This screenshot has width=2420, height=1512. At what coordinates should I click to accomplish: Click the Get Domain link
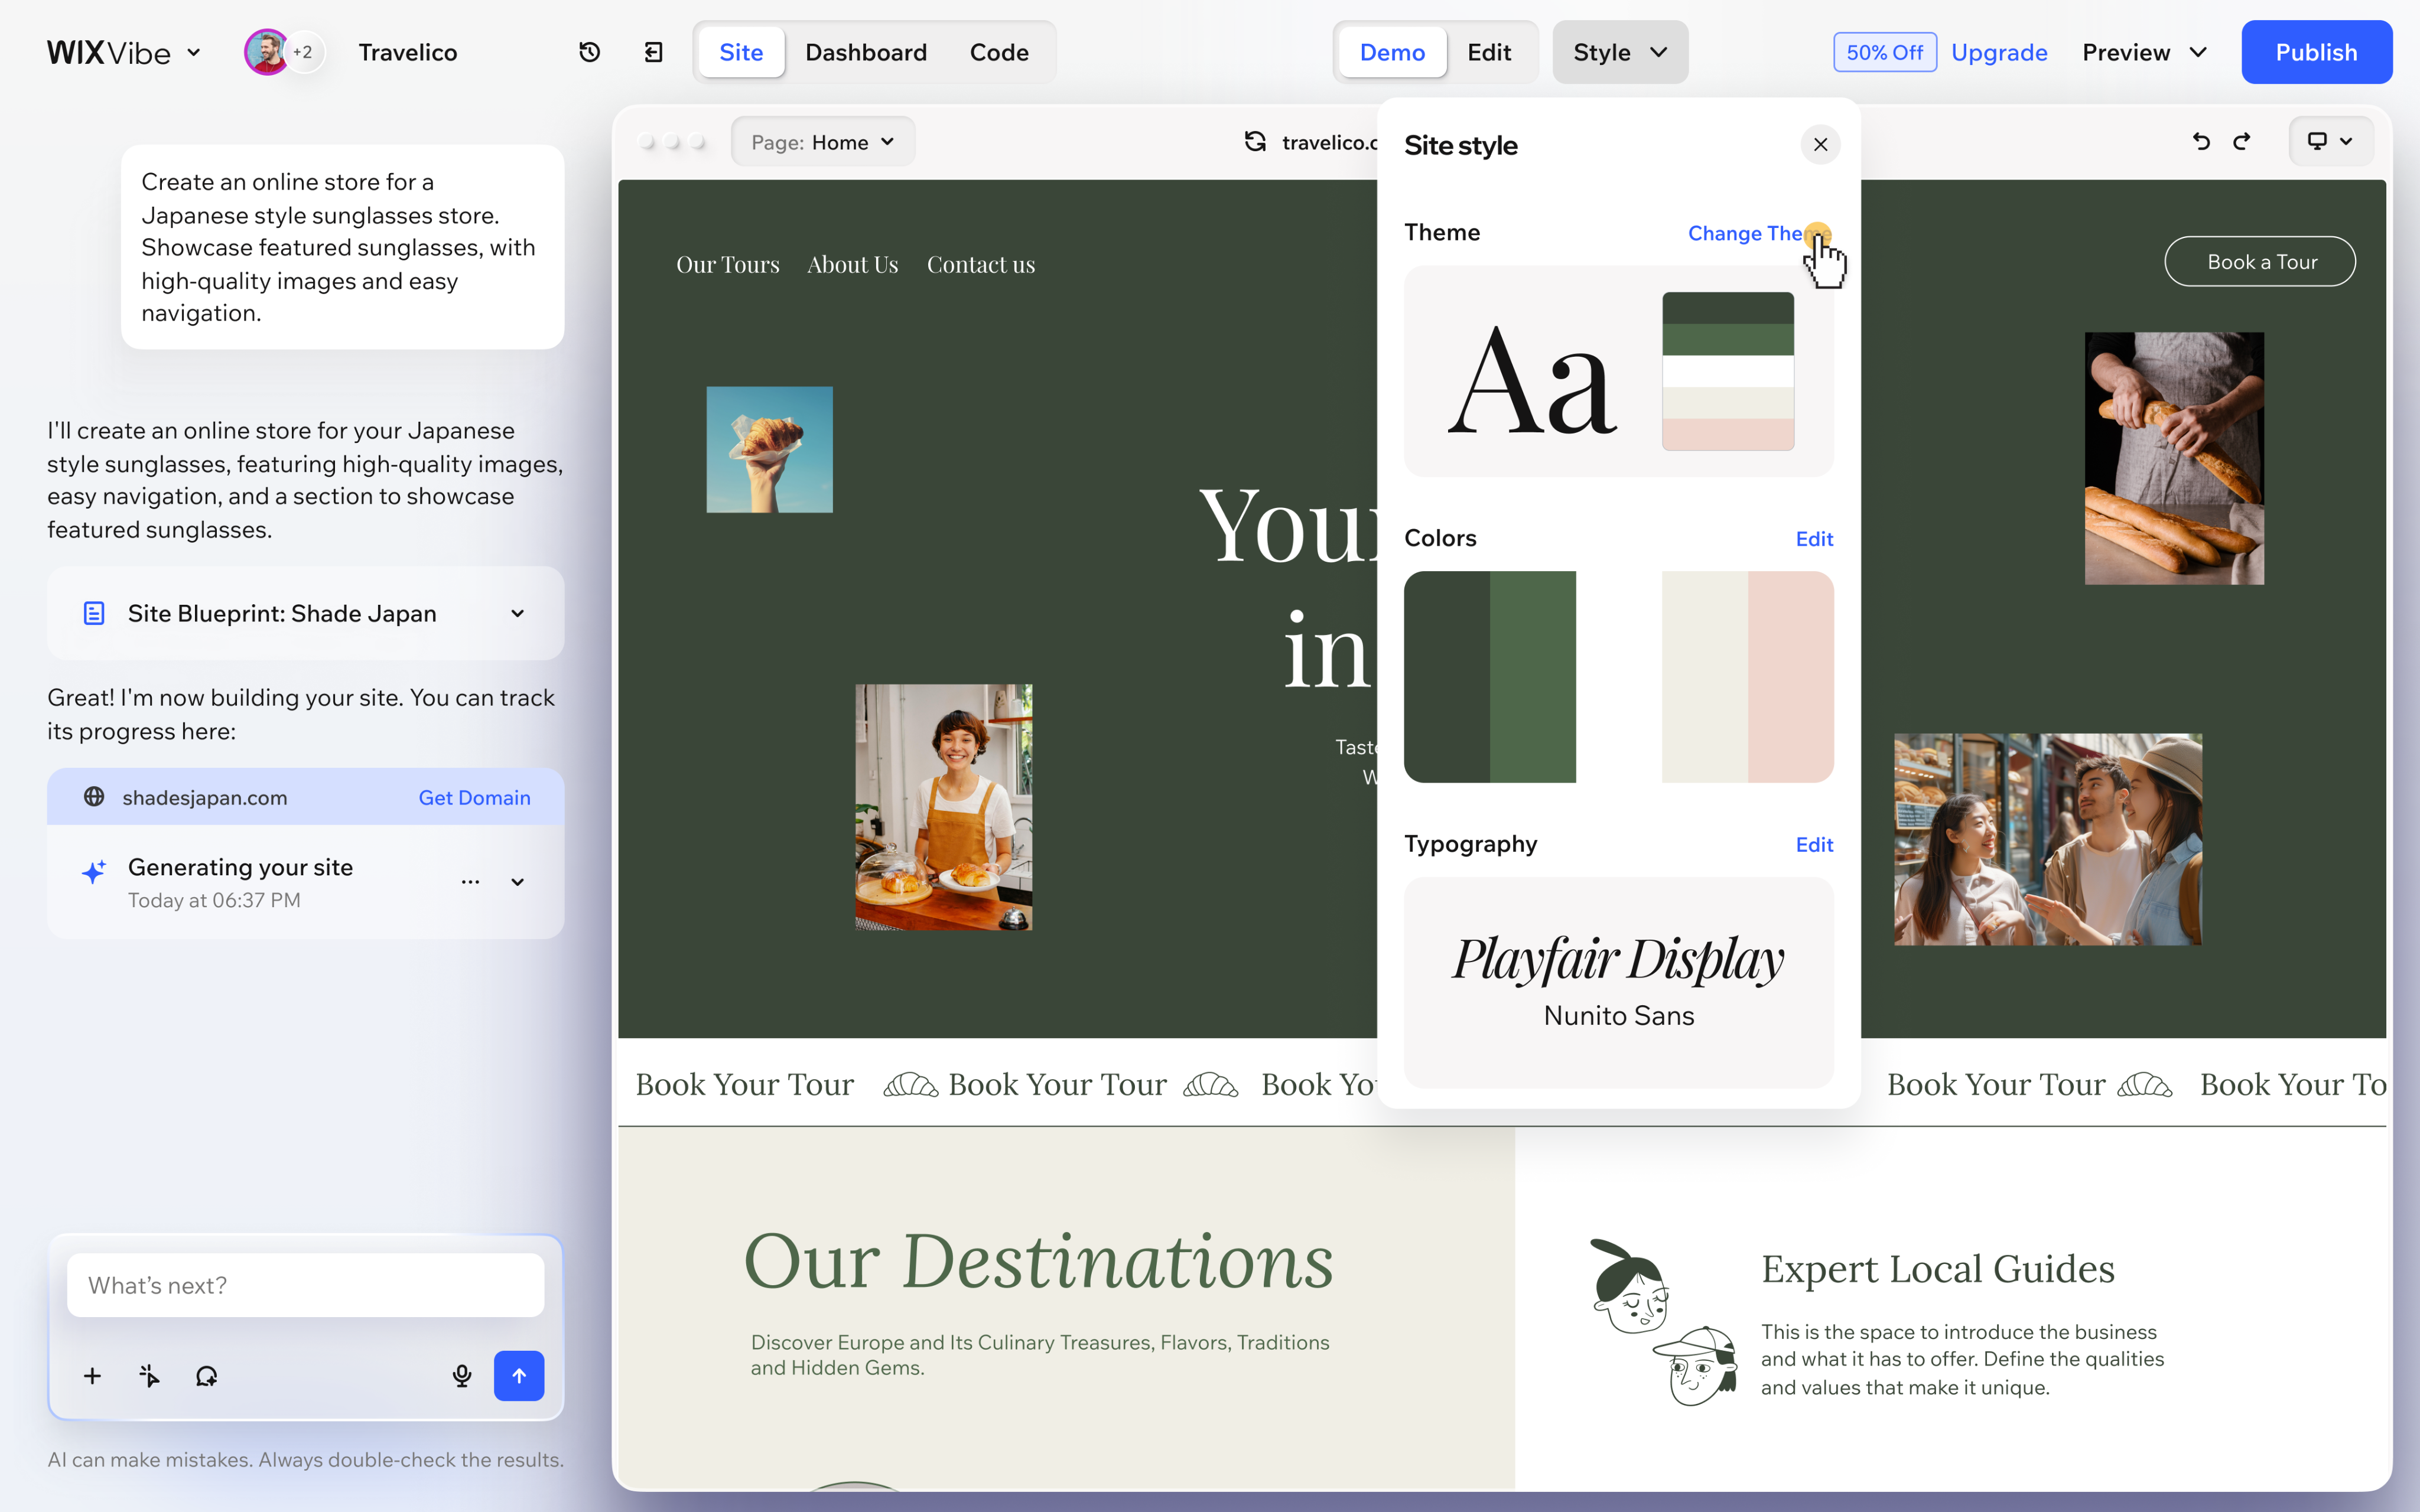[474, 797]
